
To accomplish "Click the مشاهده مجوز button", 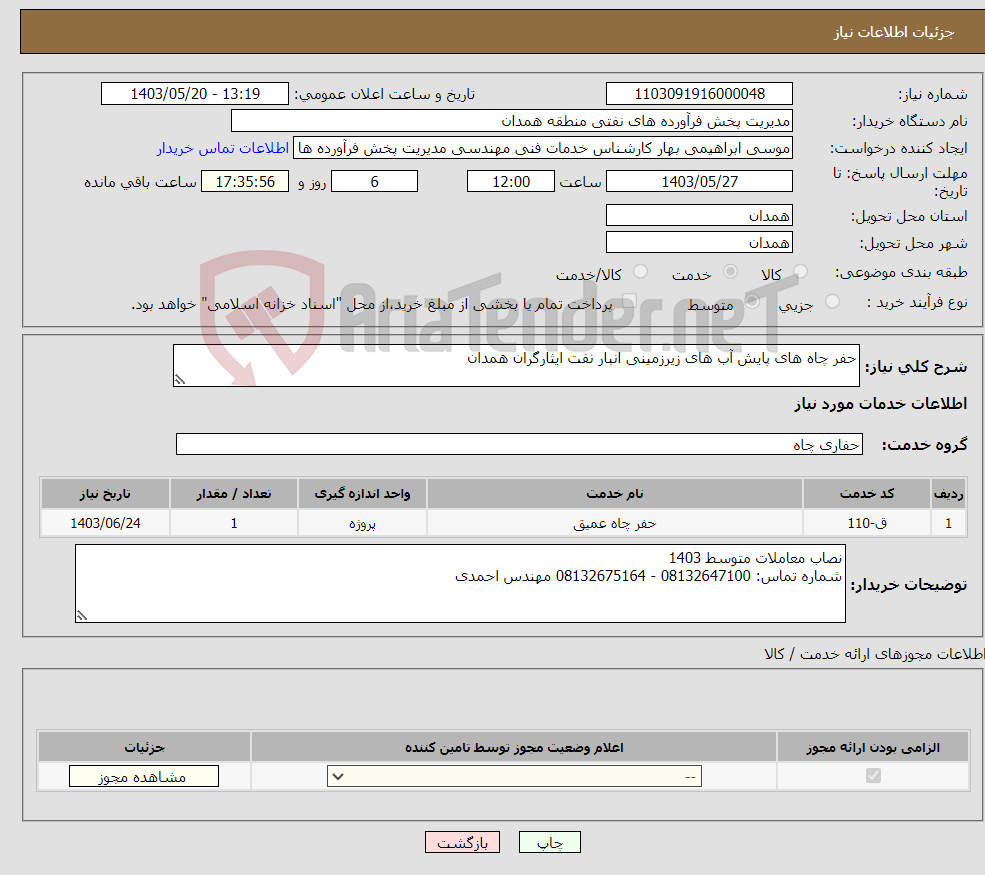I will point(144,776).
